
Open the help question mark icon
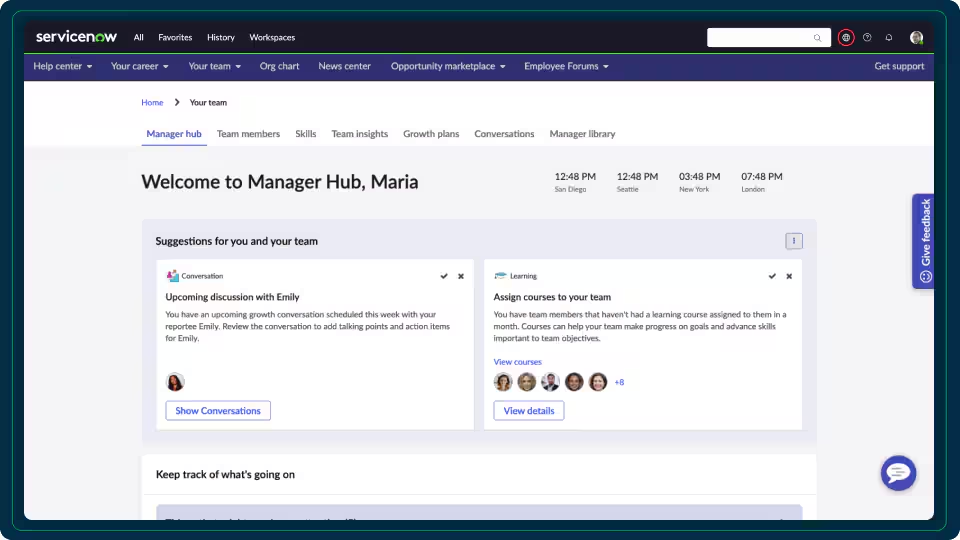click(867, 37)
